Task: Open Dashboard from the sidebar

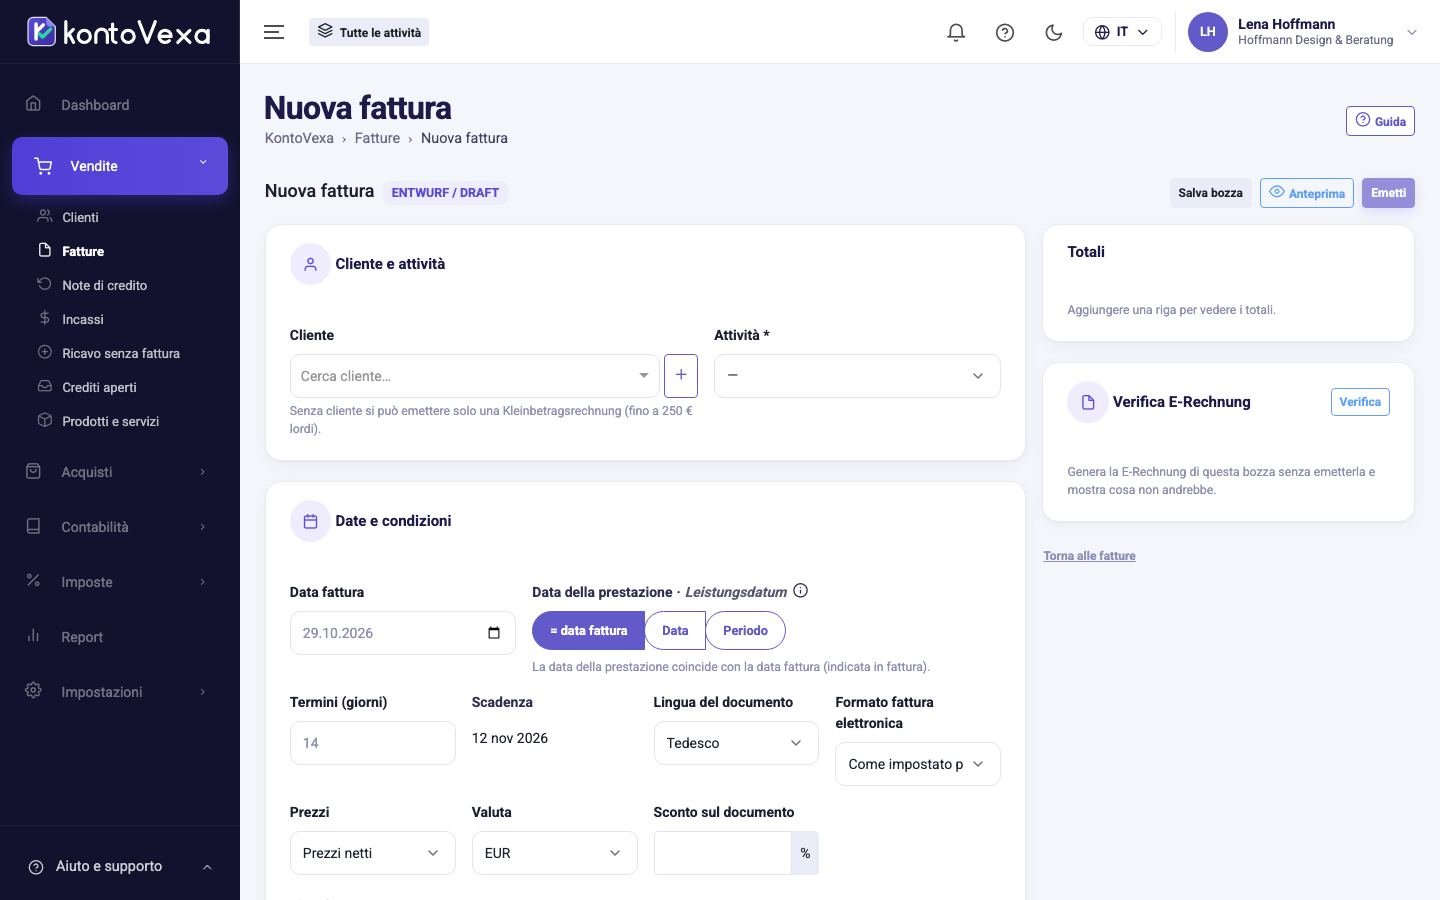Action: [x=120, y=105]
